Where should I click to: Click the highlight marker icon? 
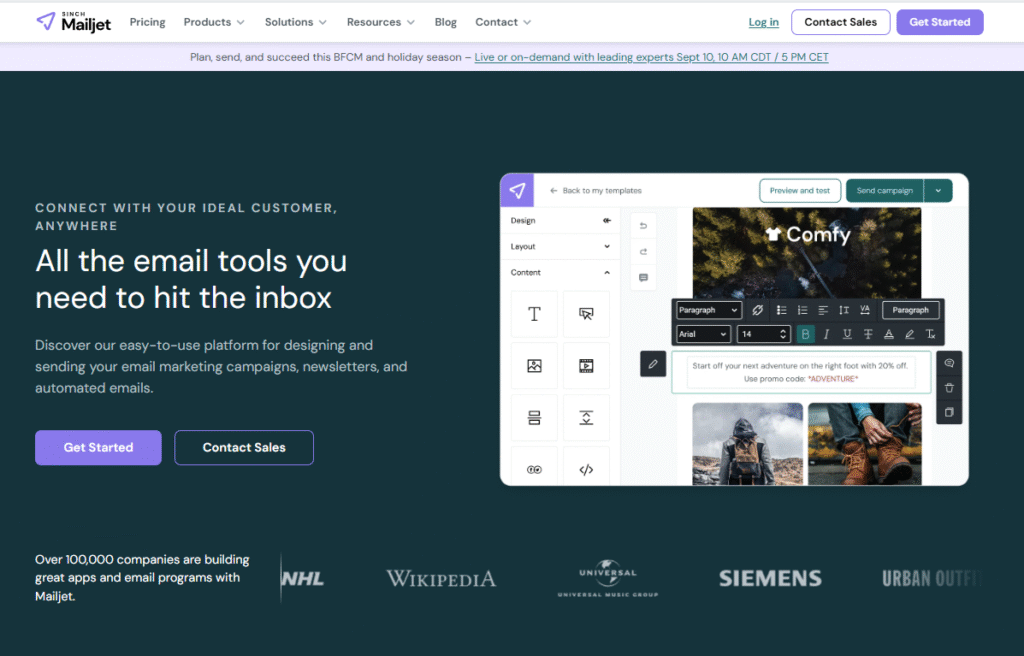(909, 334)
